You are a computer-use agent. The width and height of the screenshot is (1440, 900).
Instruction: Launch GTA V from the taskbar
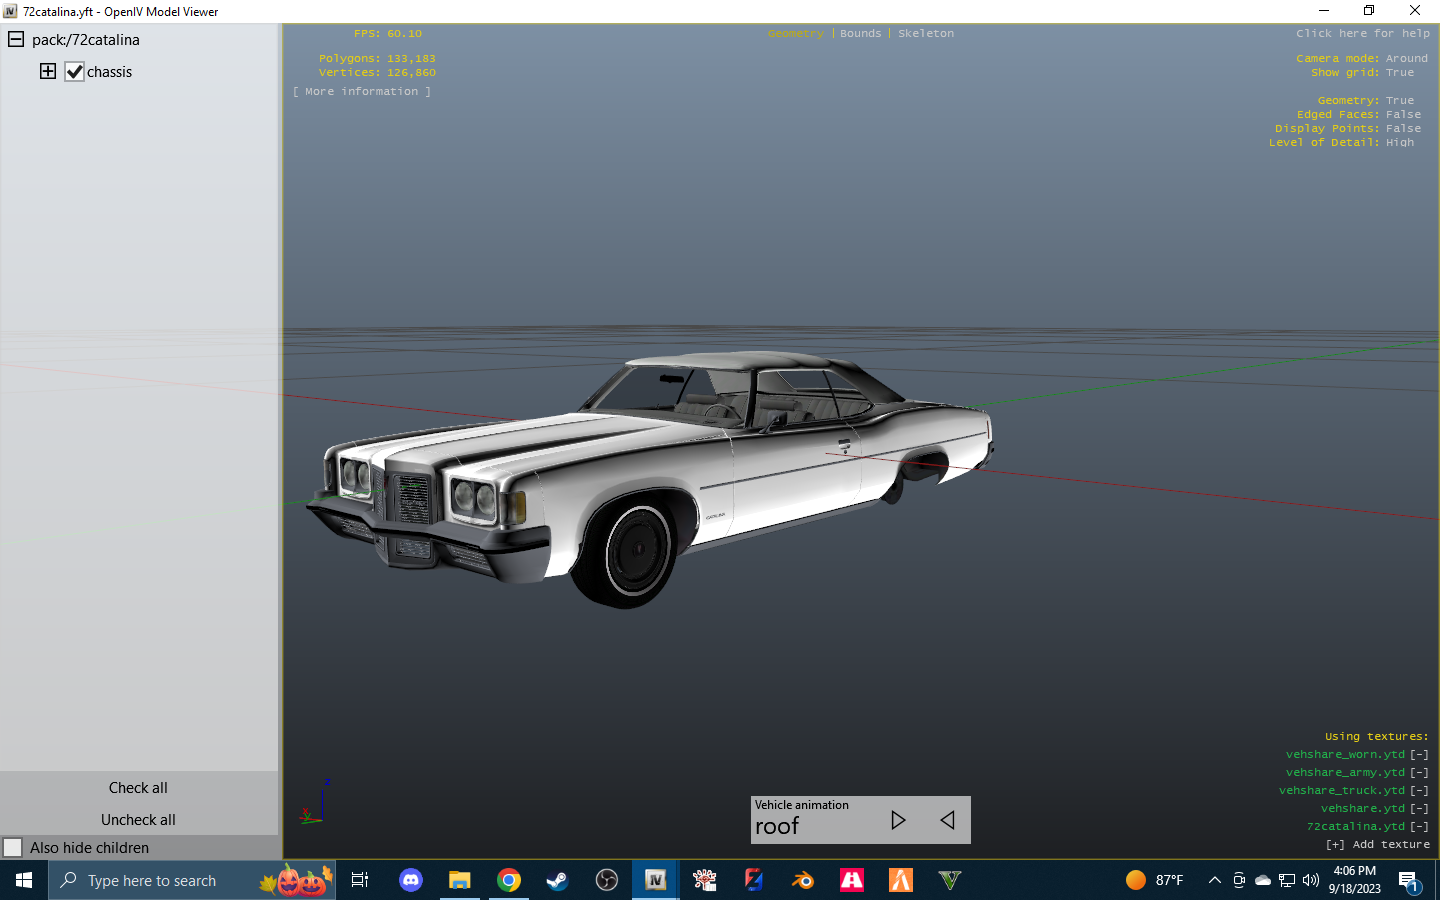(948, 880)
